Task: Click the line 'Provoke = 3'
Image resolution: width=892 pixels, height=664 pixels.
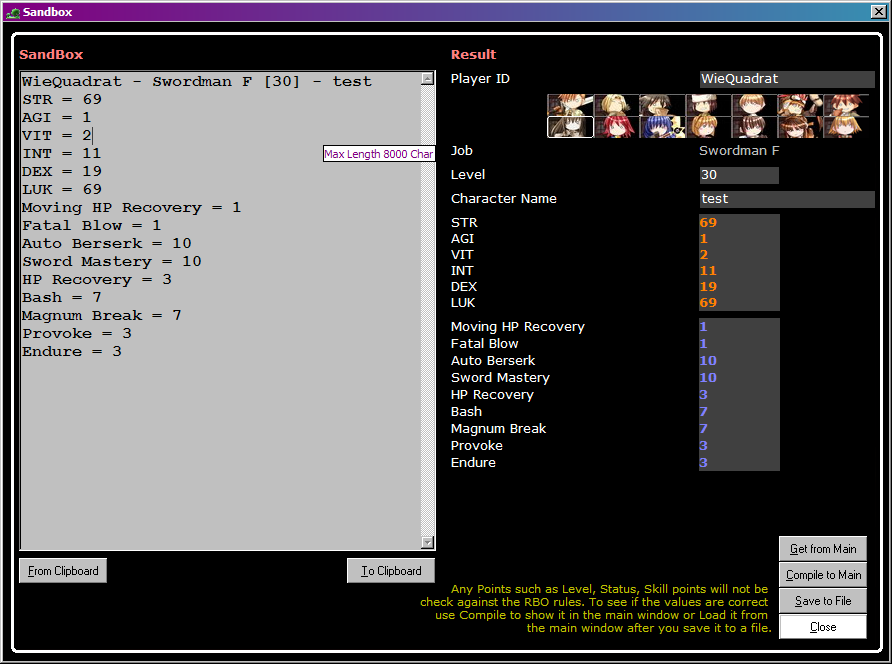Action: (77, 333)
